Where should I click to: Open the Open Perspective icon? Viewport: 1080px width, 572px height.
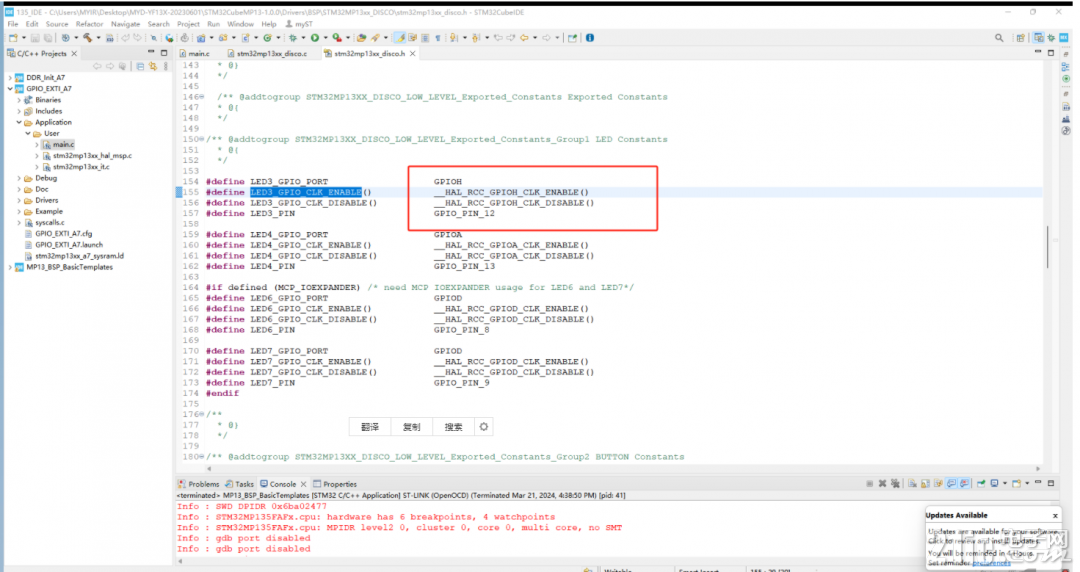tap(1021, 38)
